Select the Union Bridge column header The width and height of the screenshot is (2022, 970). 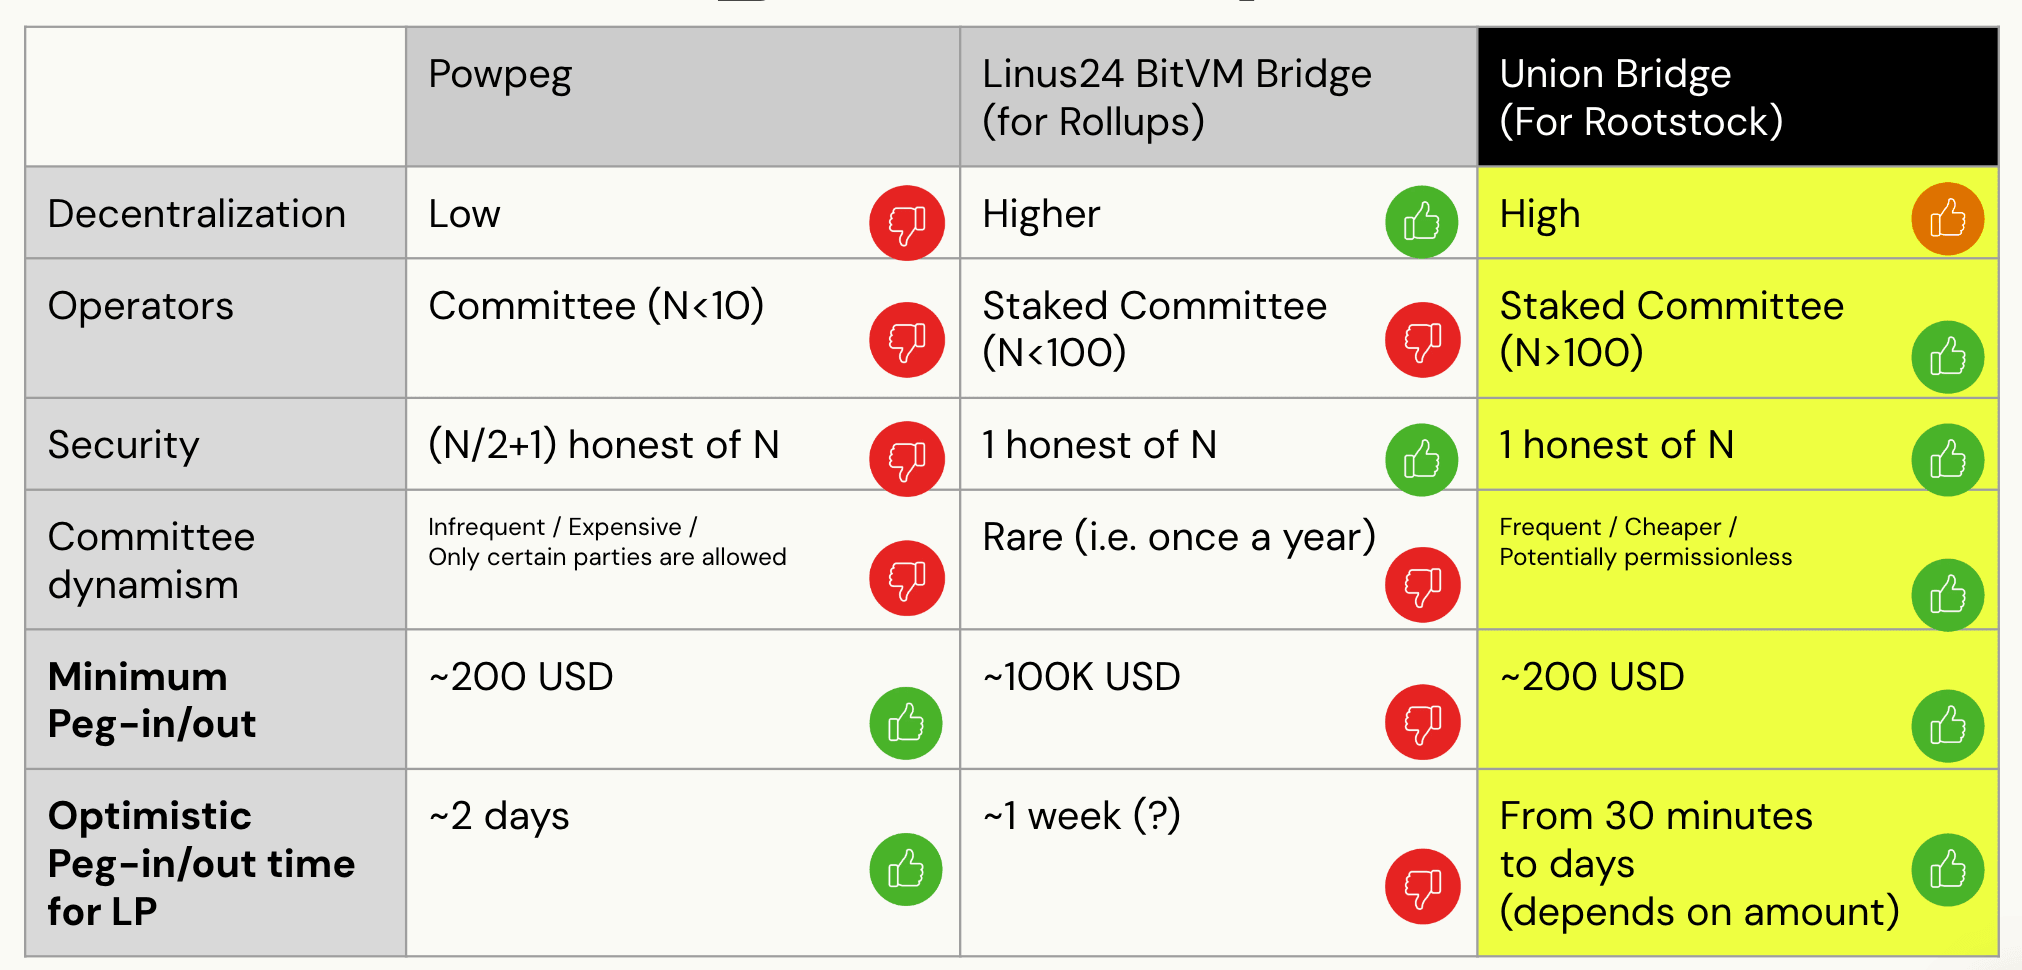point(1737,97)
